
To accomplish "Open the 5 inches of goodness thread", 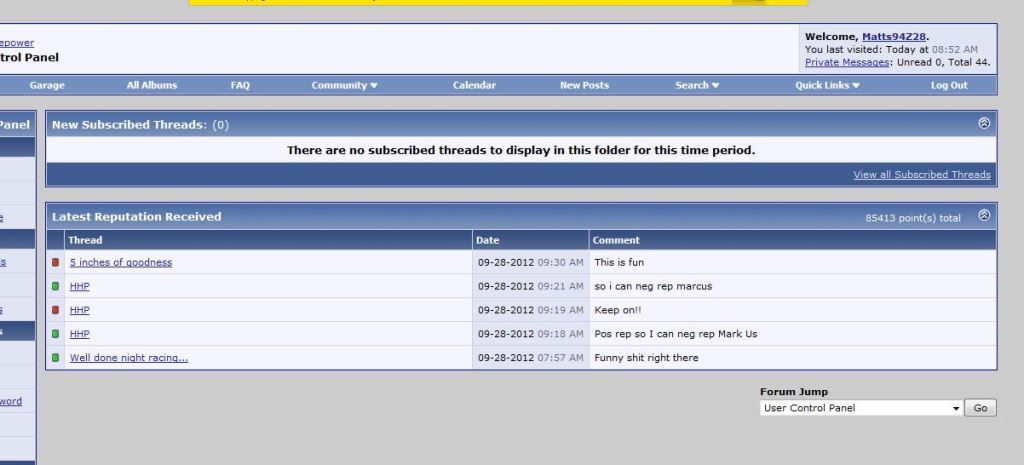I will point(121,263).
